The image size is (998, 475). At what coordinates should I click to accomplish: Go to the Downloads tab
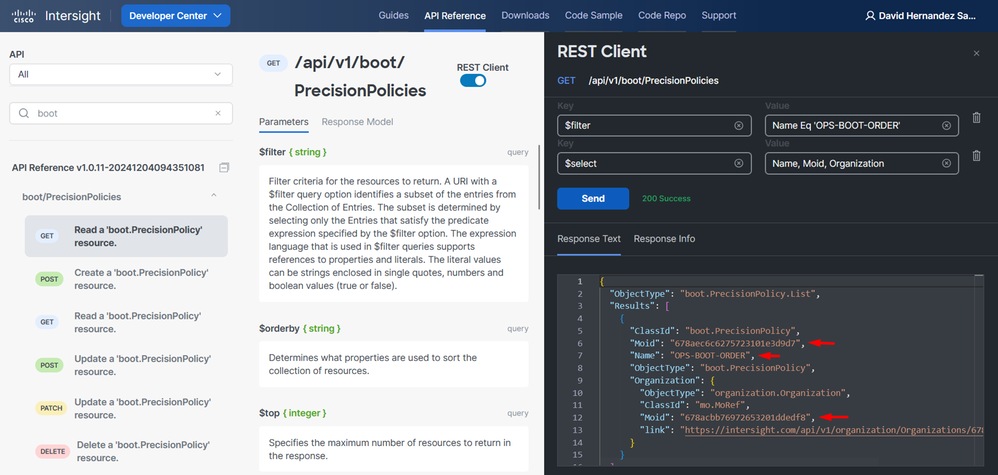tap(525, 15)
